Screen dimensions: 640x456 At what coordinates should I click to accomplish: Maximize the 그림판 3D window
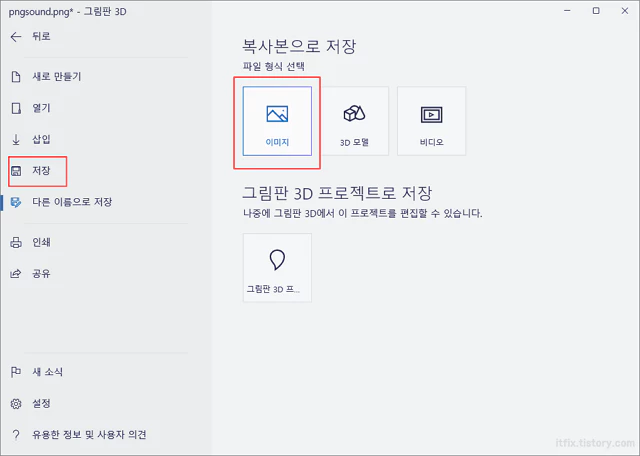596,11
